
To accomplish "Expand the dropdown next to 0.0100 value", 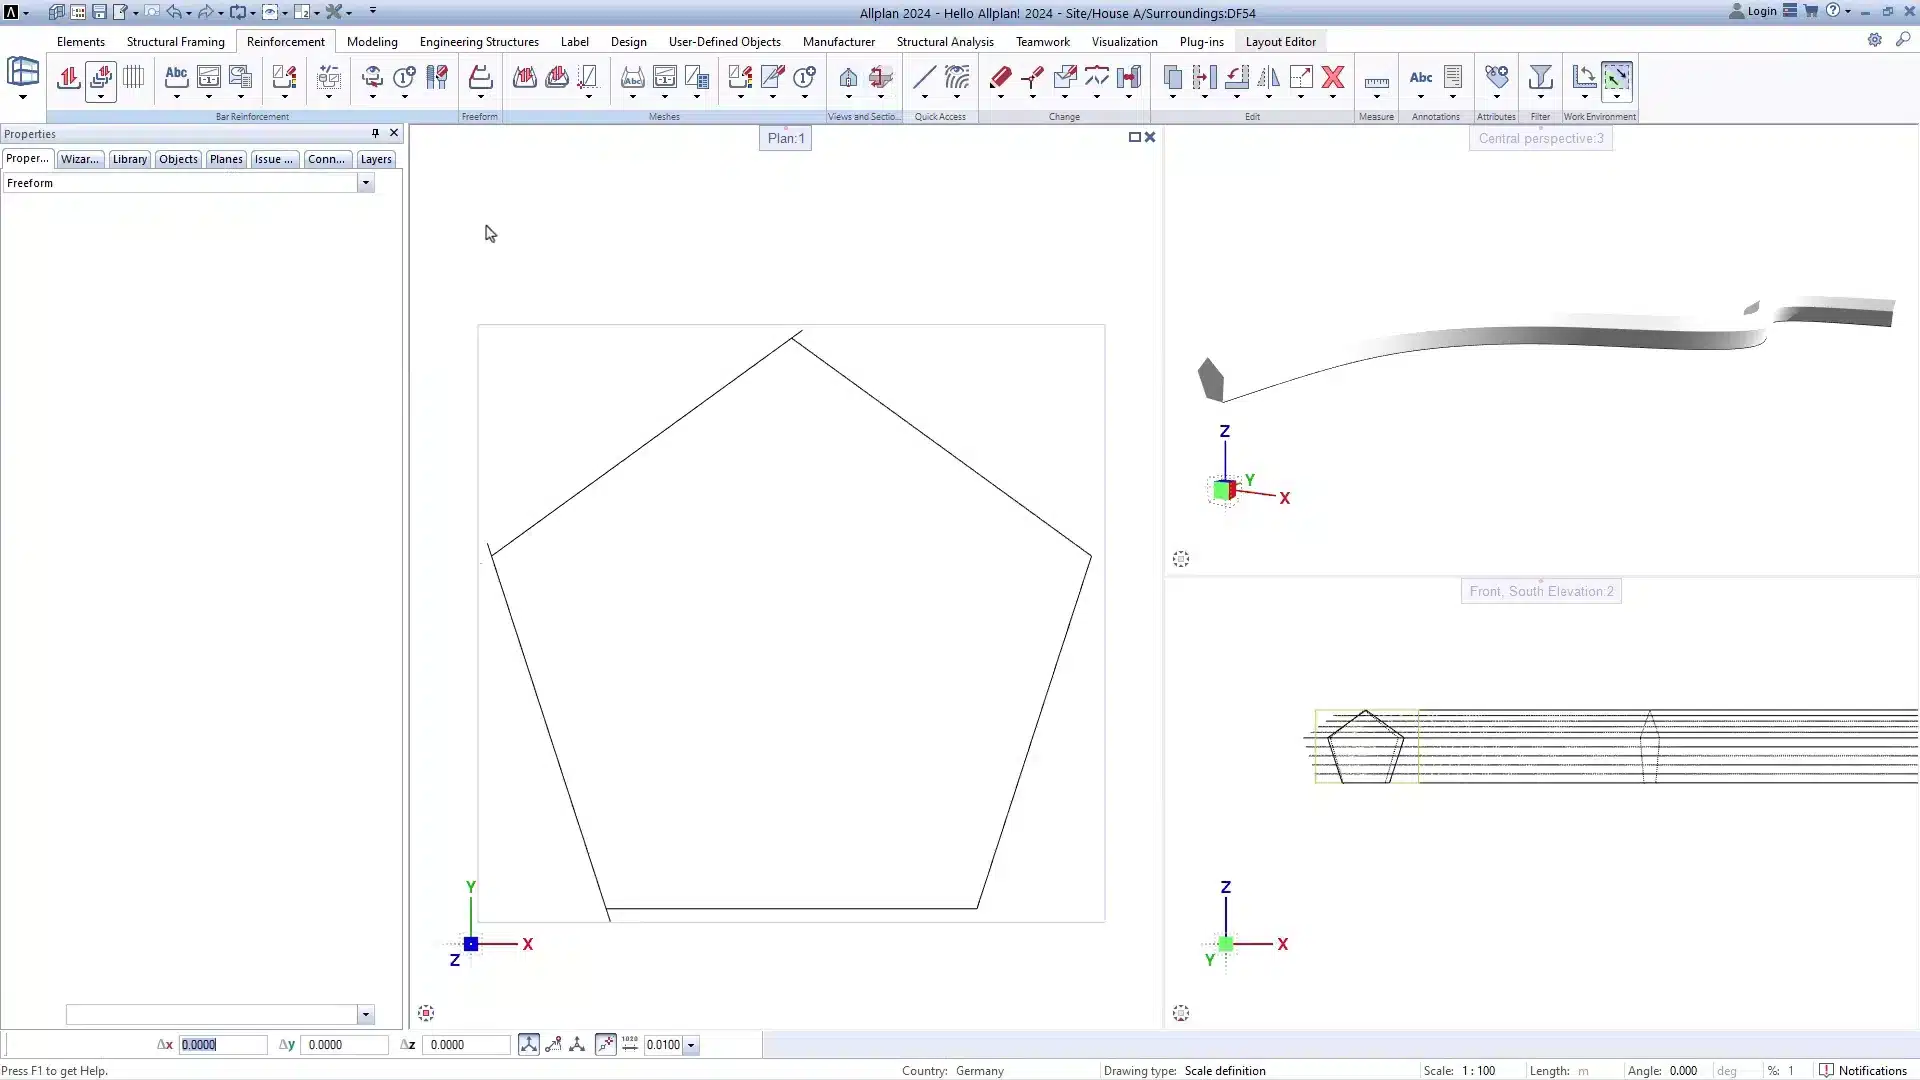I will [689, 1044].
